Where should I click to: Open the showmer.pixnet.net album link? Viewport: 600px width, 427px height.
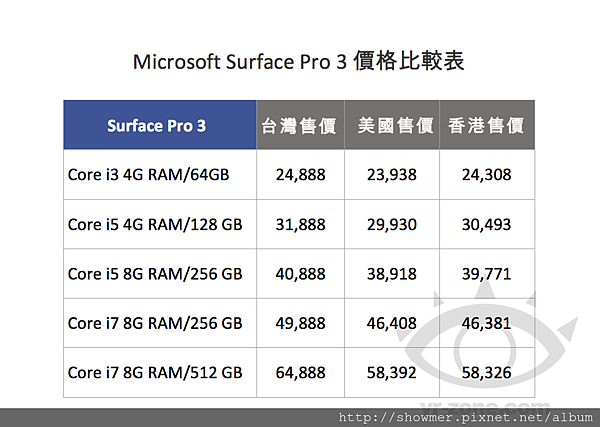click(465, 417)
